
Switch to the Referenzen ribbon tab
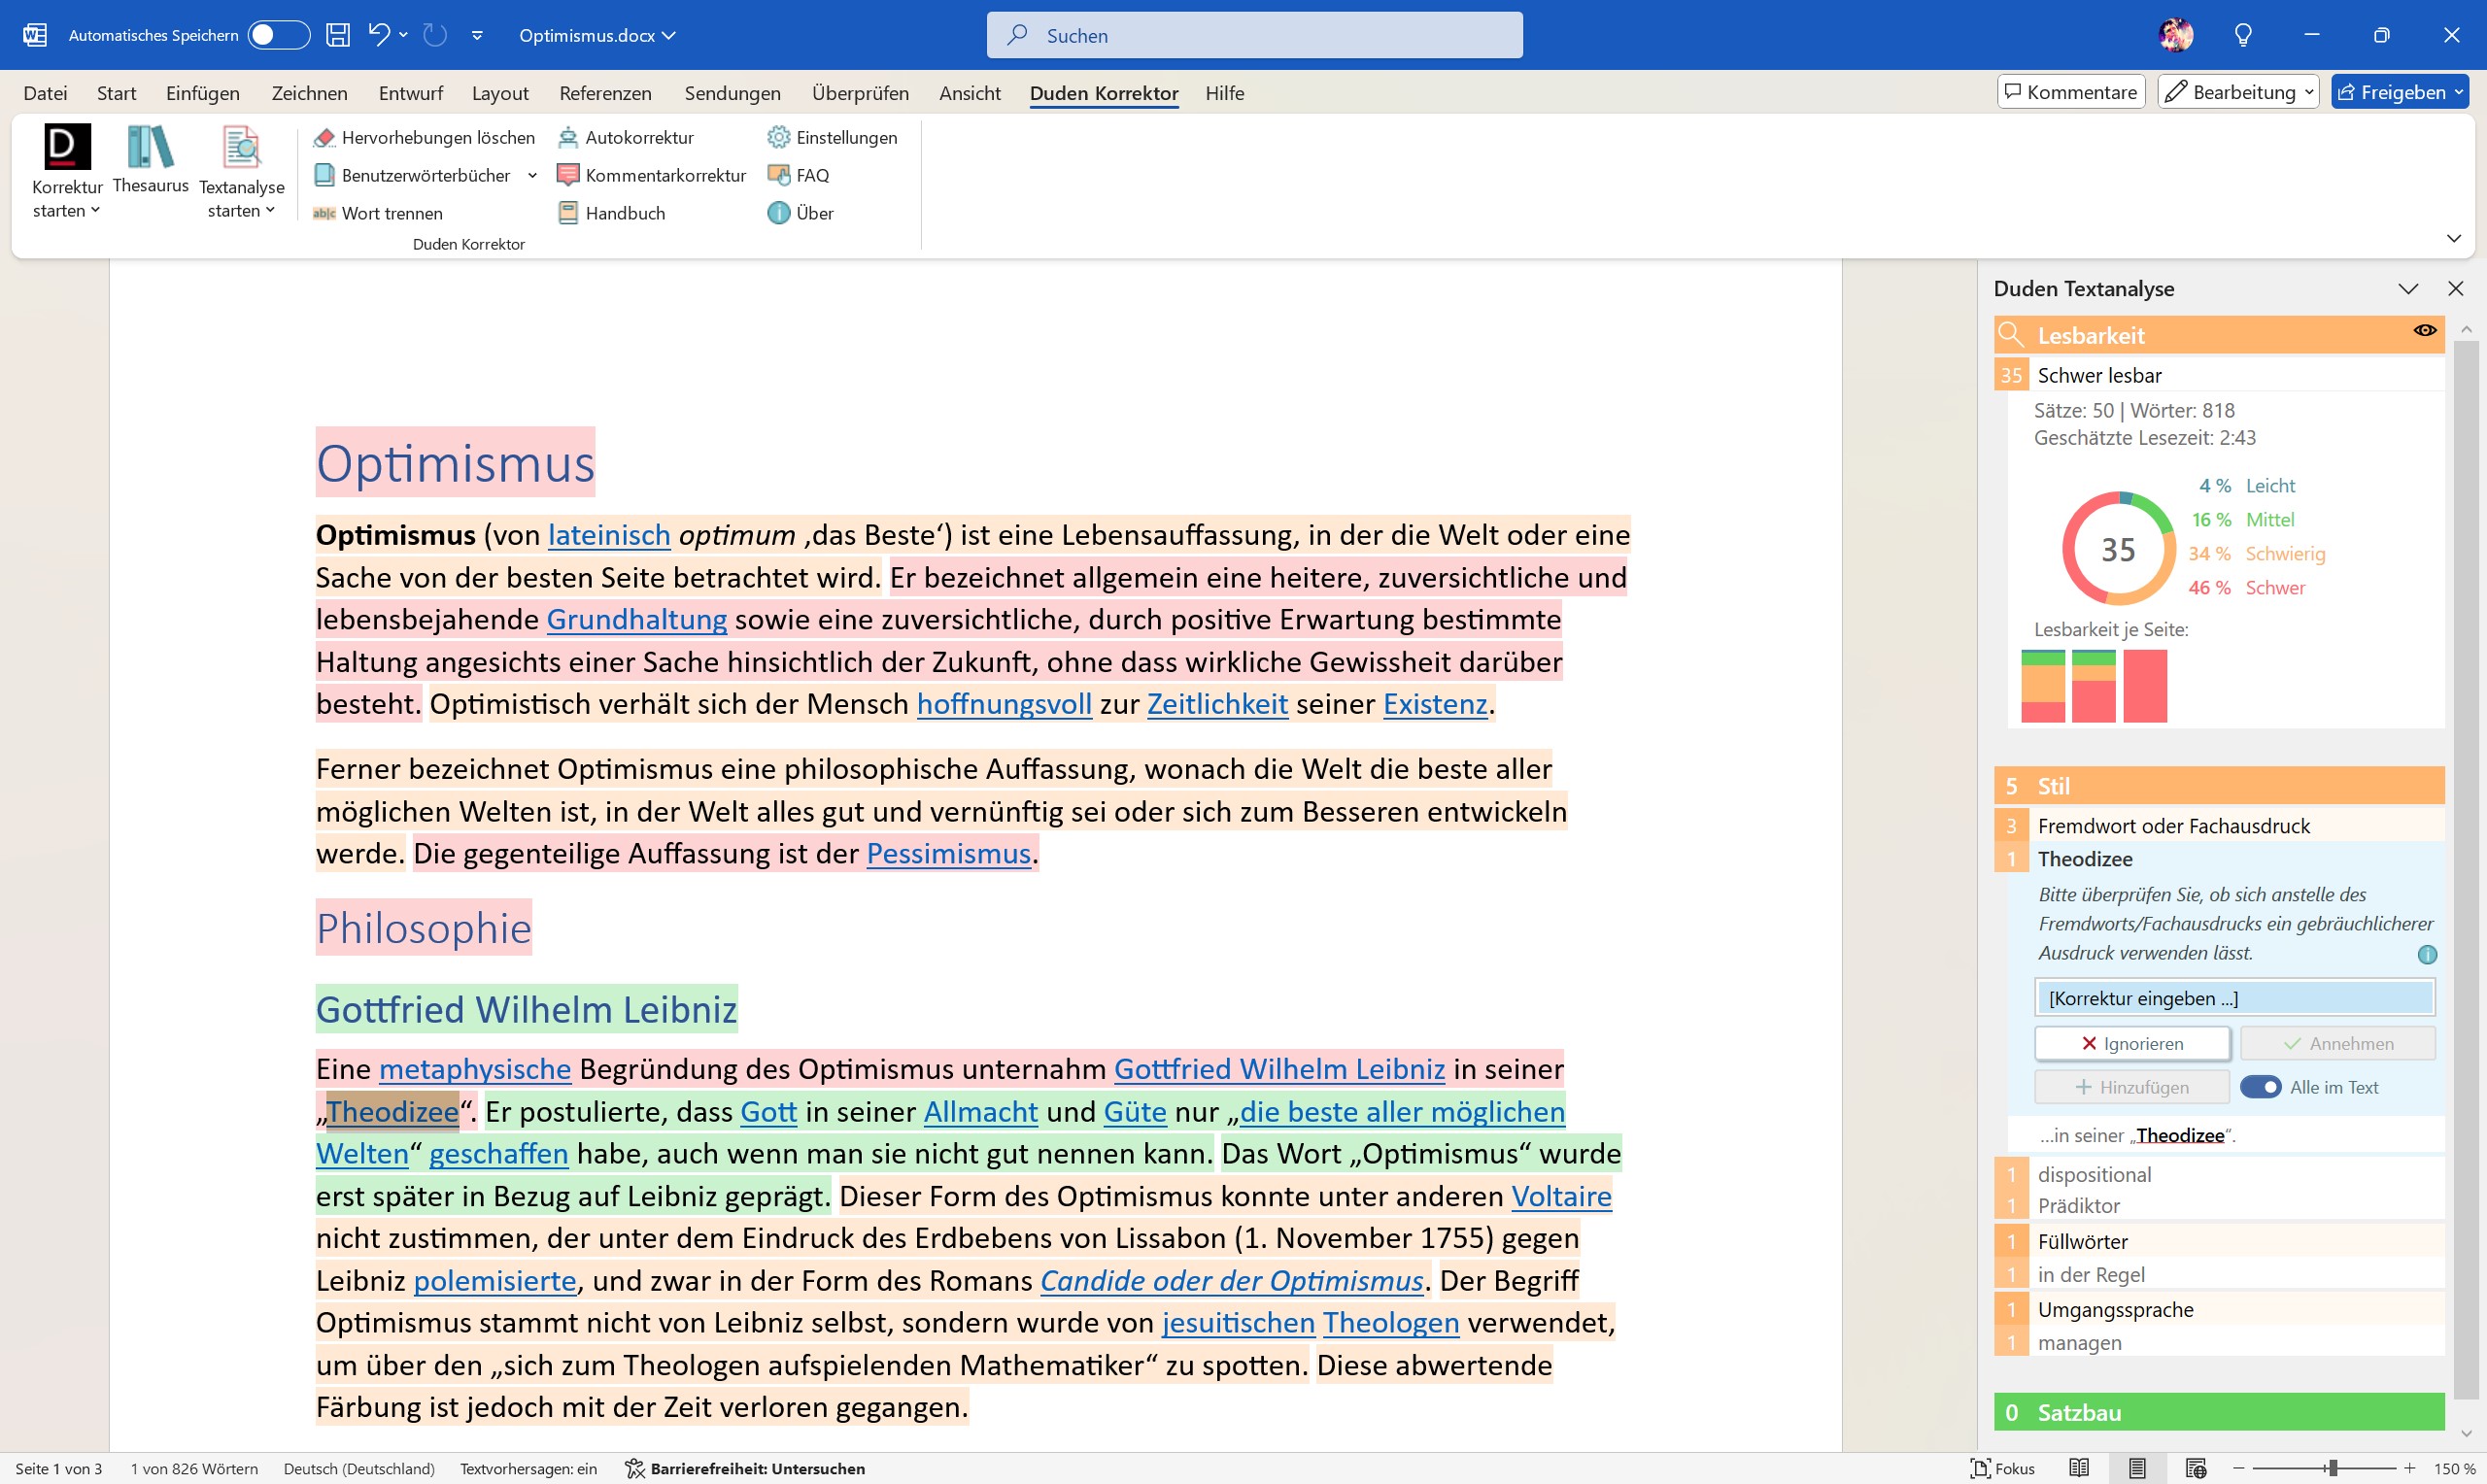click(x=603, y=92)
